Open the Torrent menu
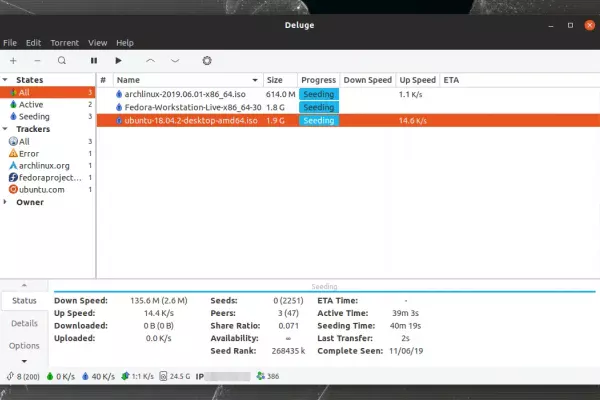This screenshot has width=600, height=400. point(65,43)
